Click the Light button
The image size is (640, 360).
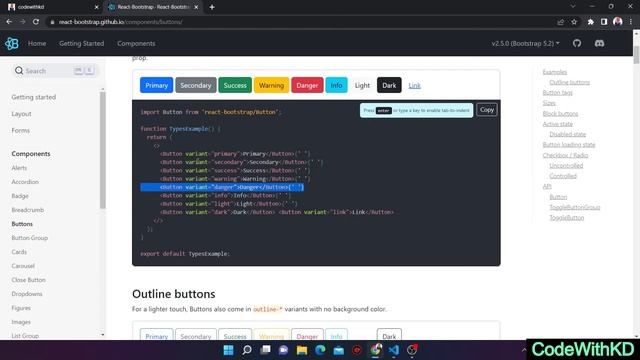click(x=362, y=85)
